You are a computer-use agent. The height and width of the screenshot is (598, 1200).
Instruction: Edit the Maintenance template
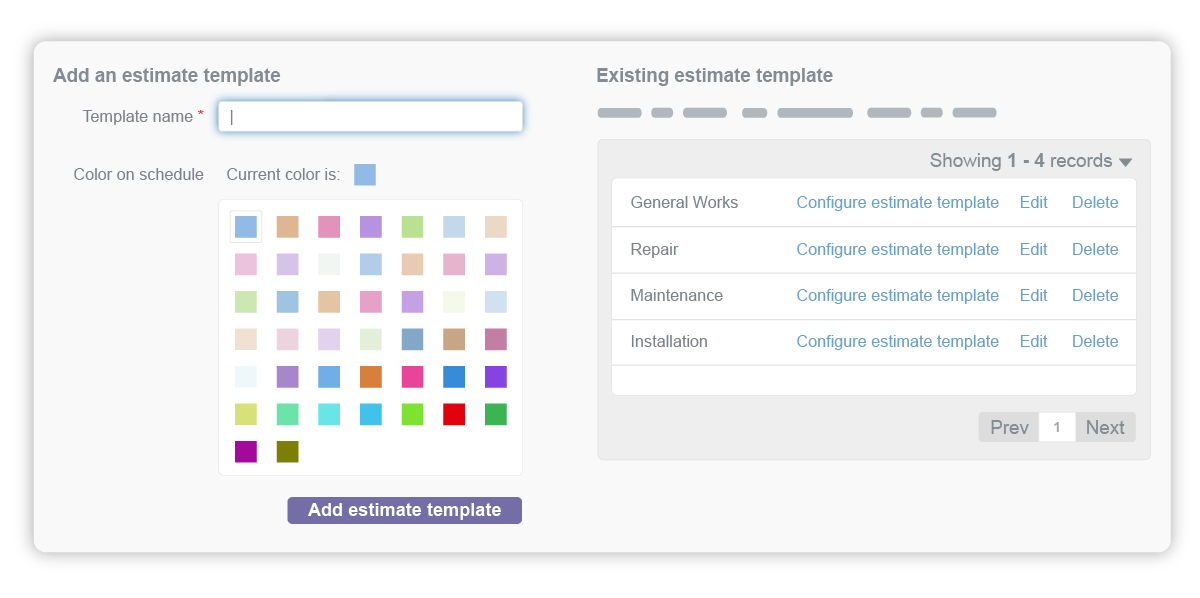pyautogui.click(x=1033, y=295)
